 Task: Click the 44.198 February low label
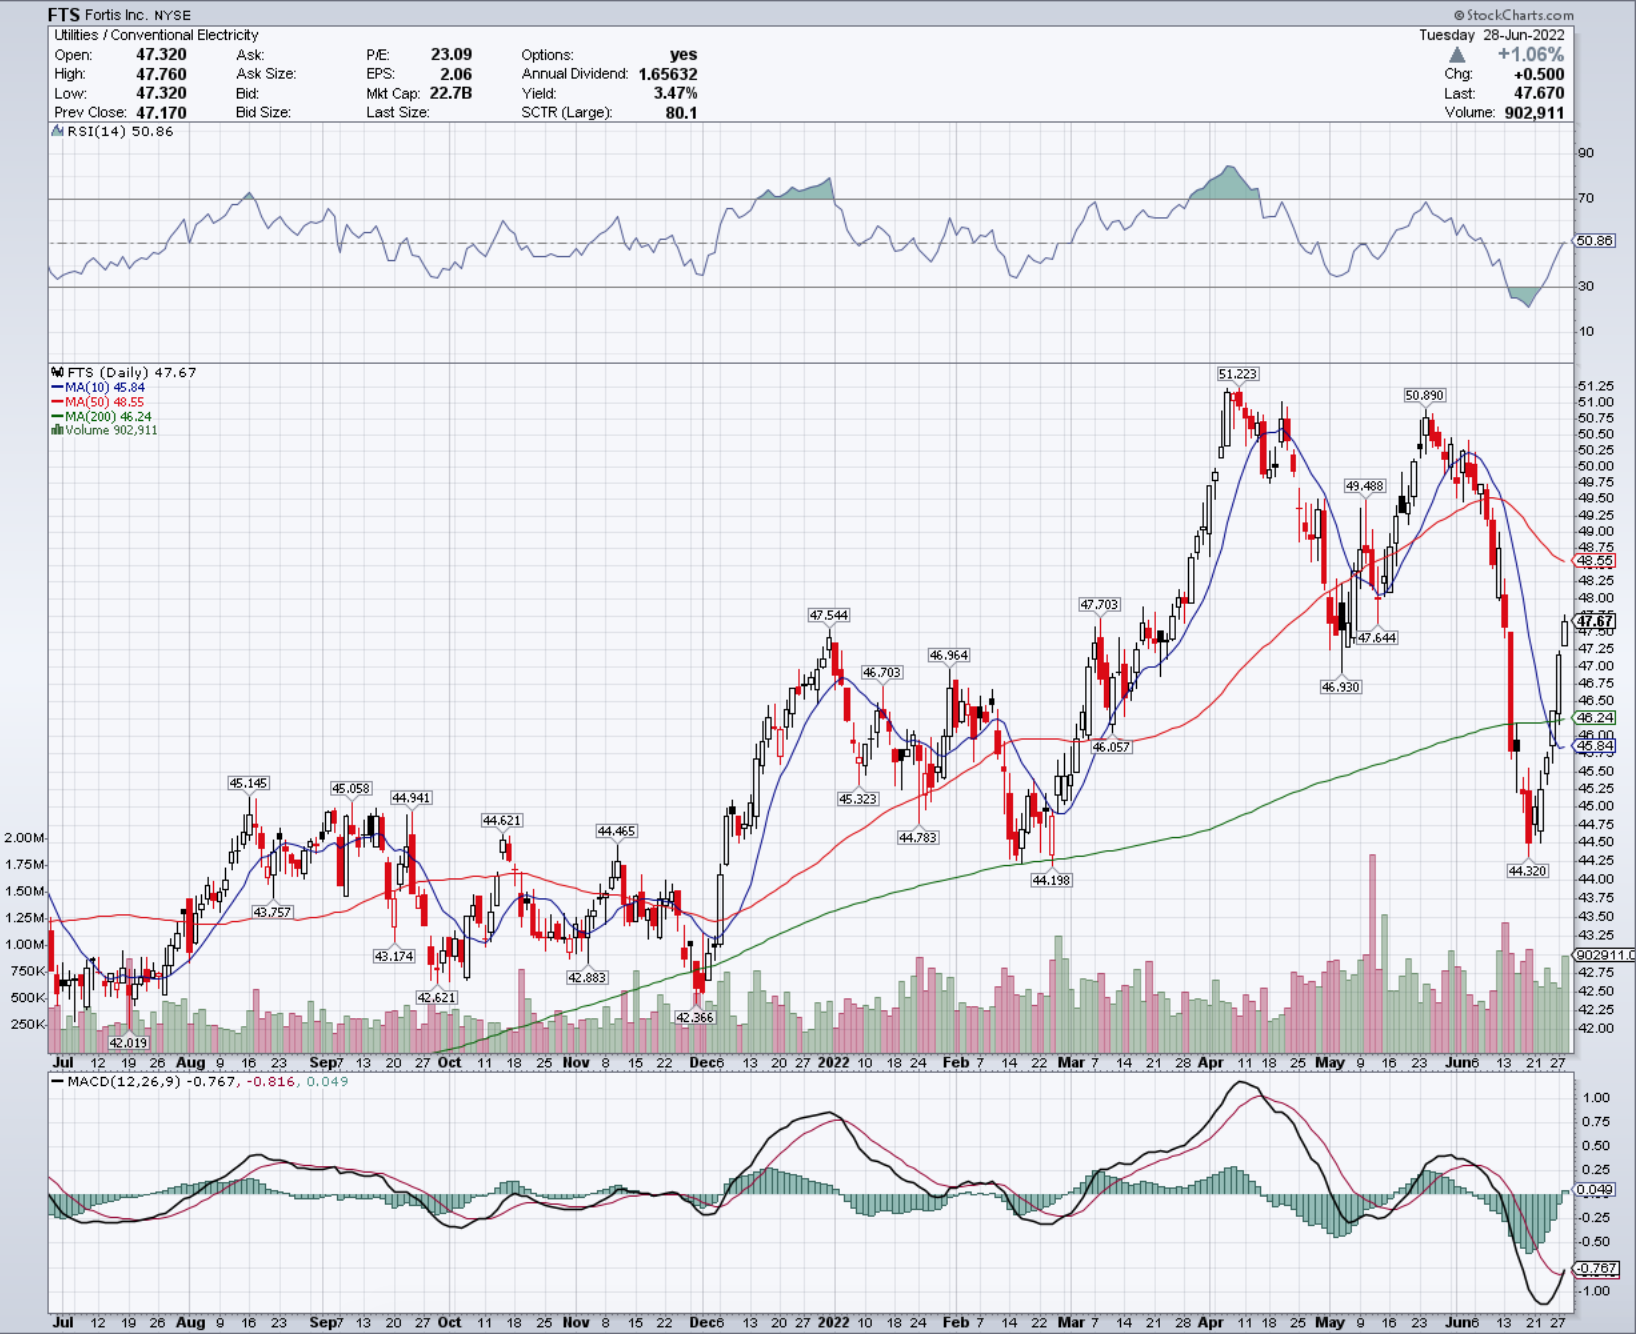1051,880
